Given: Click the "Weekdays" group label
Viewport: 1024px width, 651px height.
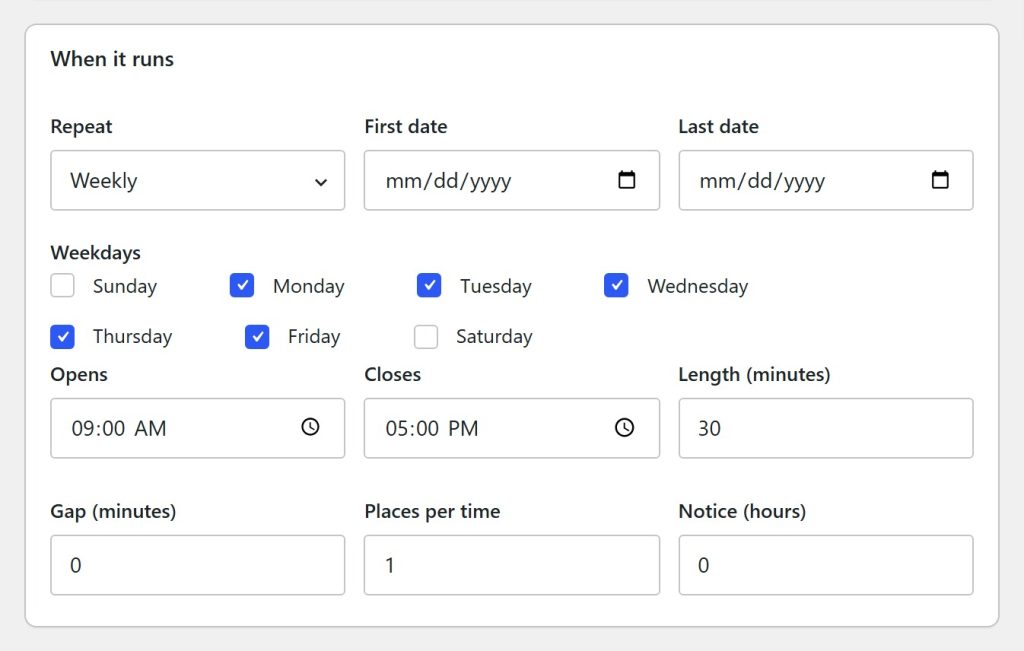Looking at the screenshot, I should click(x=96, y=253).
